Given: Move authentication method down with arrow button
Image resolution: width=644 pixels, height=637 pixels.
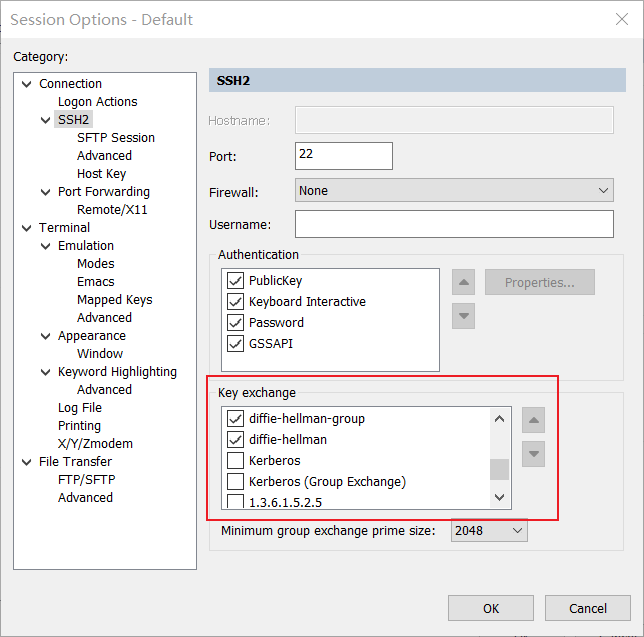Looking at the screenshot, I should [x=463, y=316].
